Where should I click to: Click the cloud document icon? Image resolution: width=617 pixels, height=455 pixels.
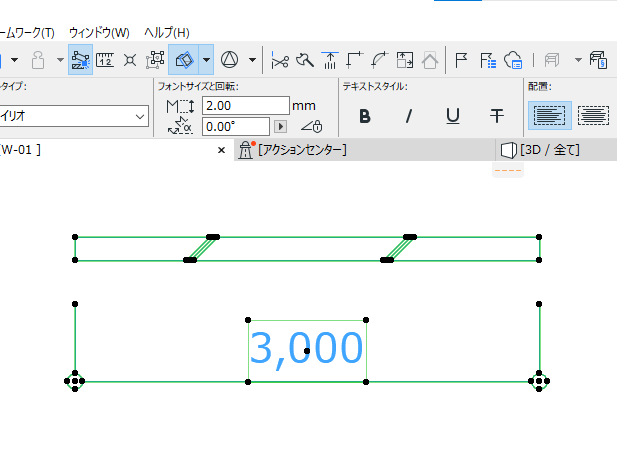tap(513, 60)
